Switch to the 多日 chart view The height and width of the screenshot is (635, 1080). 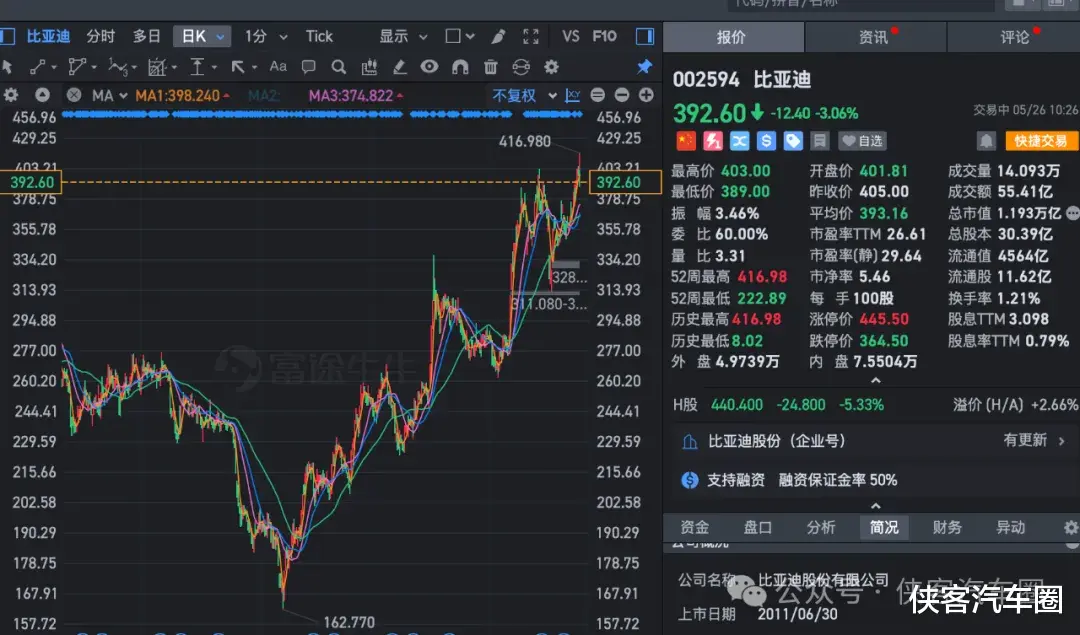147,37
